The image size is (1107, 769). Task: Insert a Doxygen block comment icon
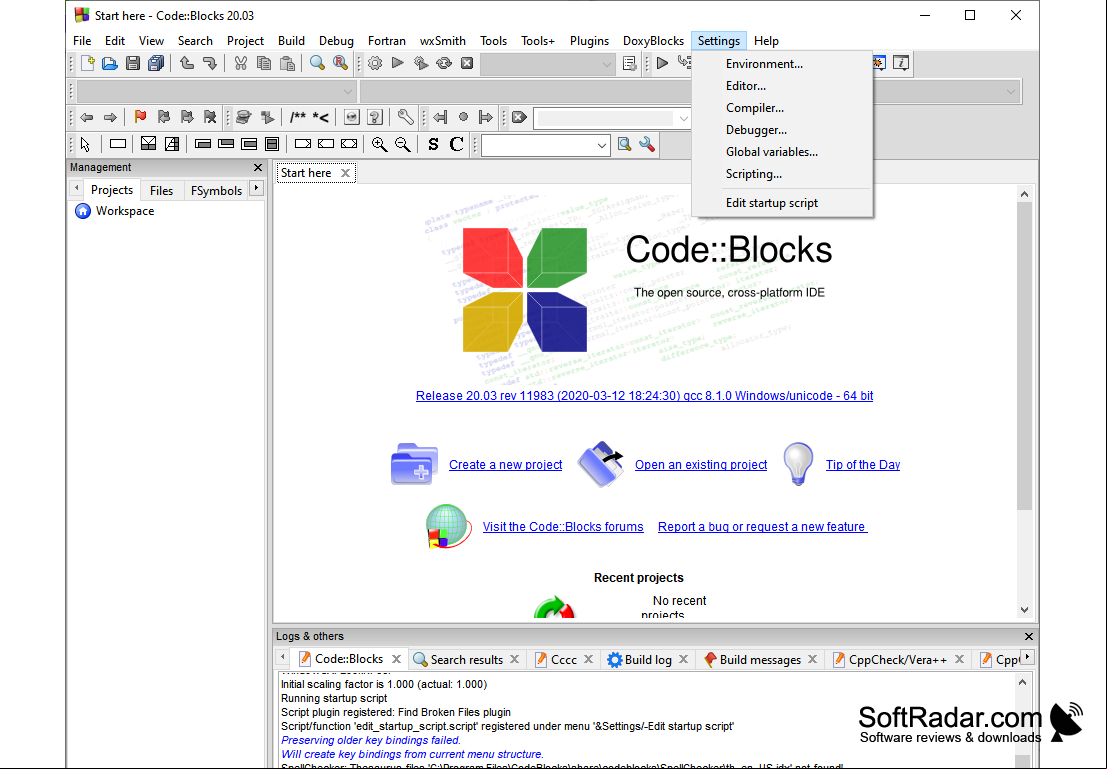tap(298, 117)
